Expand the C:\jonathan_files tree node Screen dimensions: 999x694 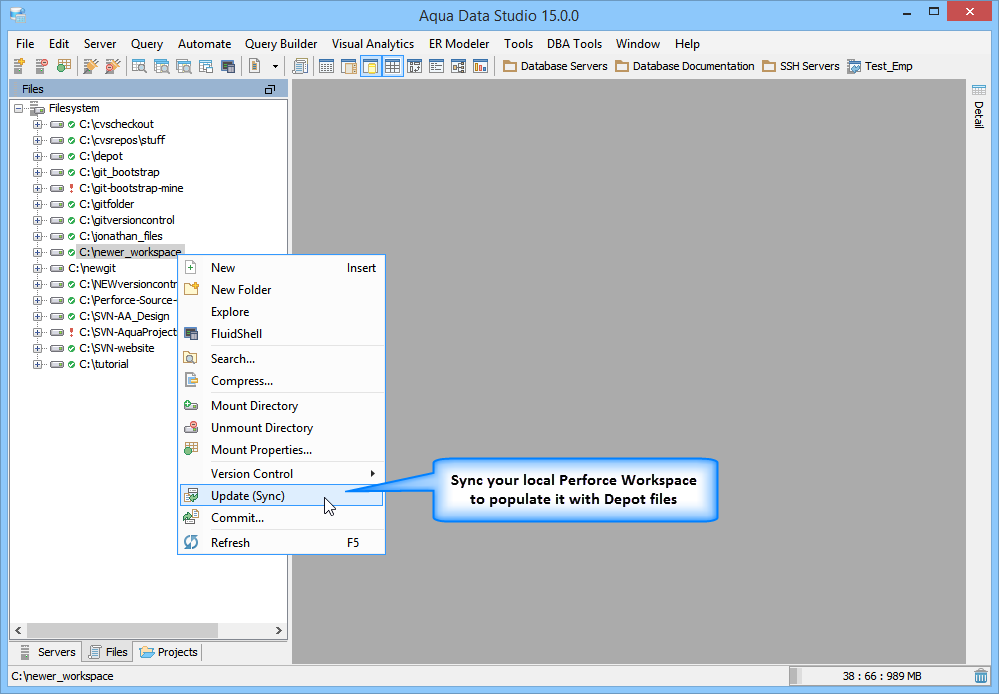pyautogui.click(x=38, y=236)
